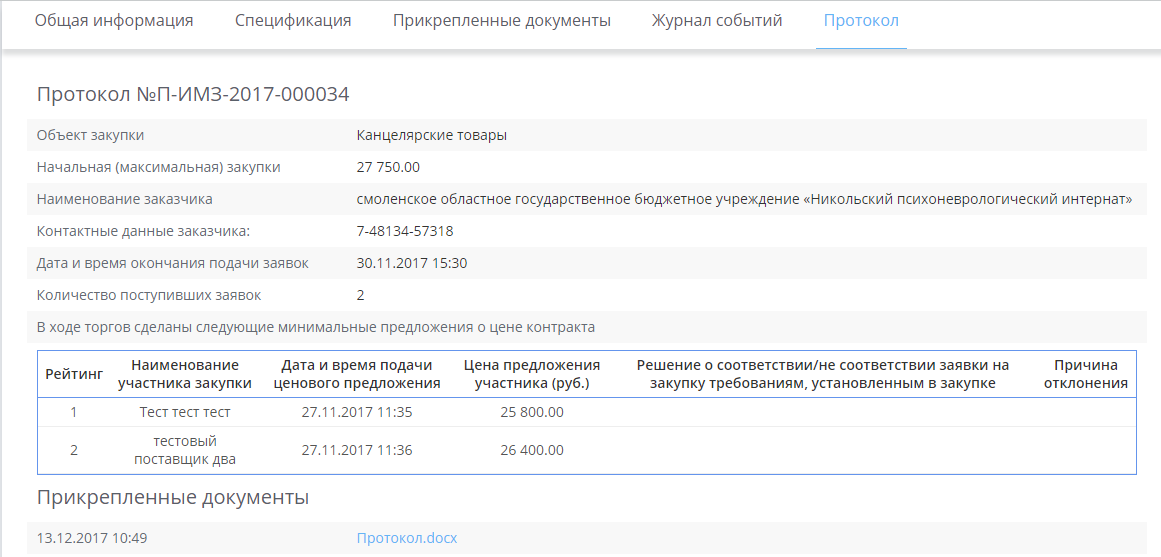Image resolution: width=1161 pixels, height=557 pixels.
Task: Click the Протокол №П-ИМЗ-2017-000034 heading
Action: click(x=193, y=95)
